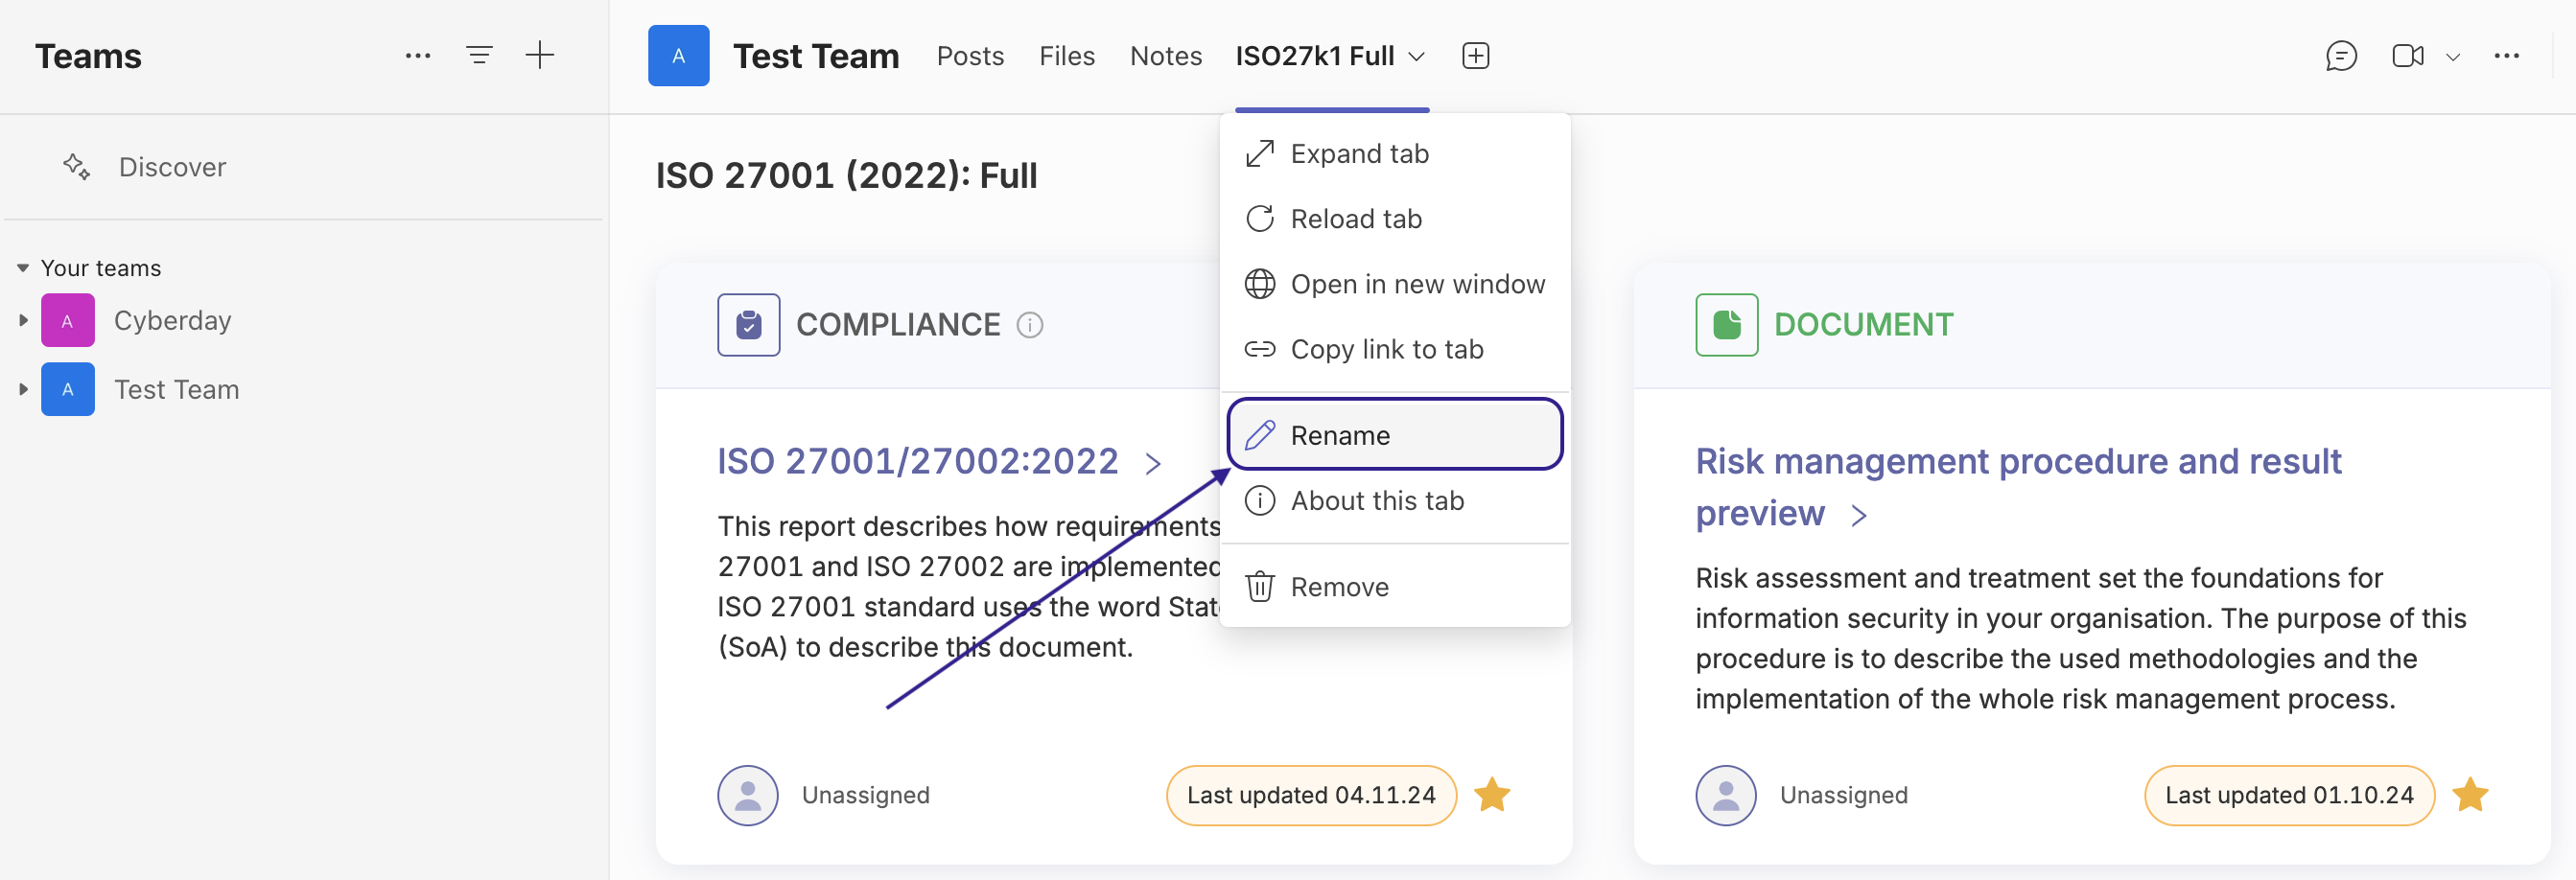
Task: Select Expand tab in menu
Action: pos(1394,154)
